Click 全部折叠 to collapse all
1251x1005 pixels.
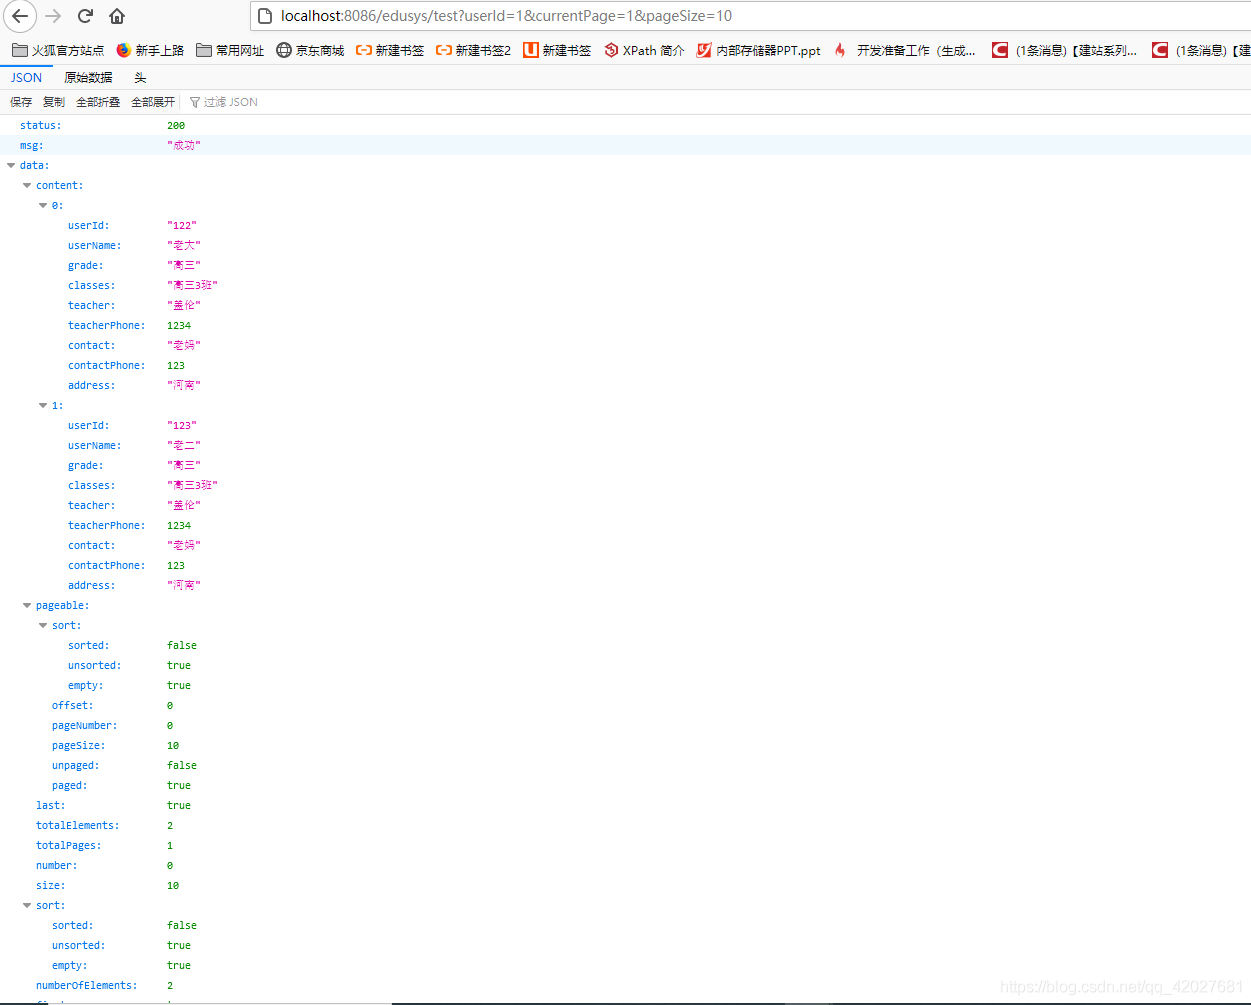pyautogui.click(x=98, y=102)
